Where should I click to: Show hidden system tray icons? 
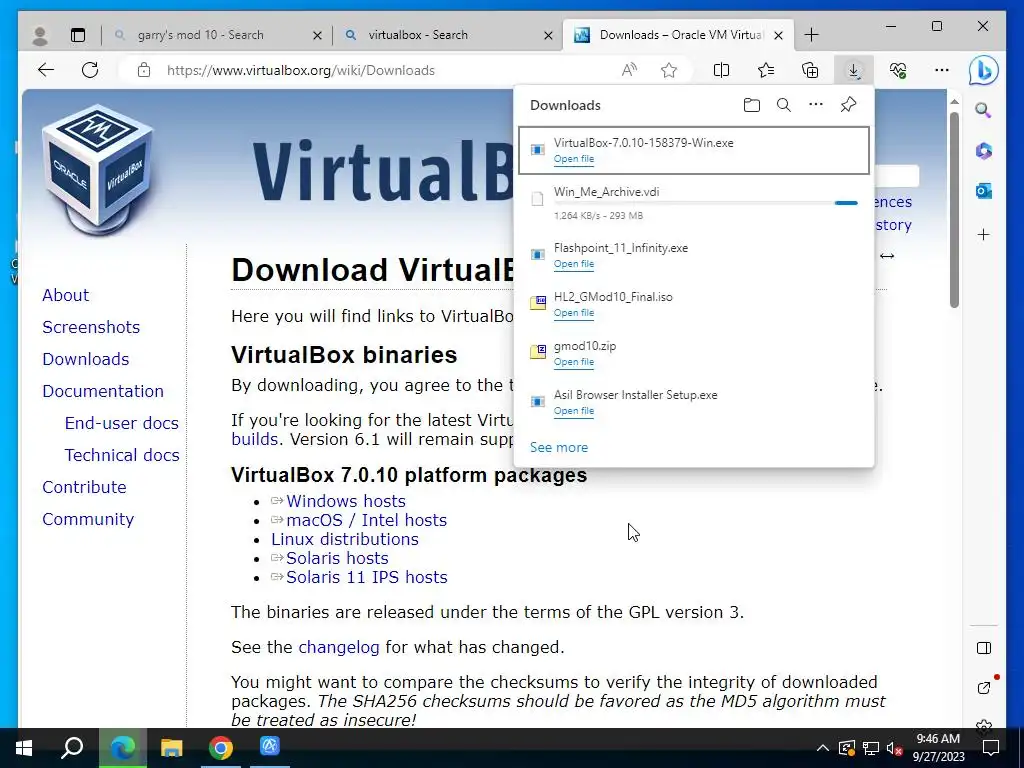tap(823, 748)
